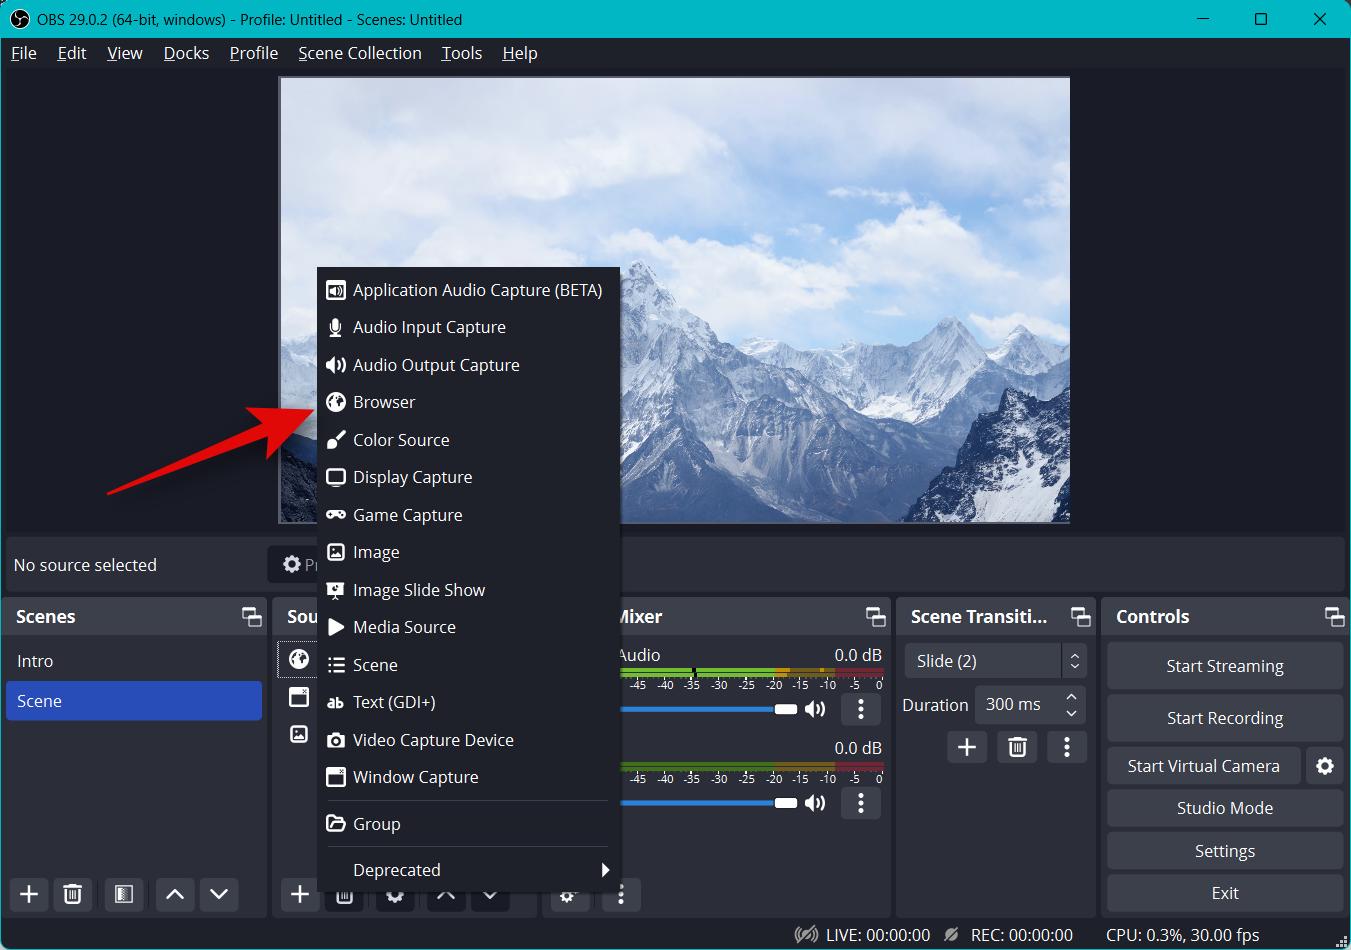Move the selected scene up
The image size is (1351, 950).
pyautogui.click(x=175, y=894)
